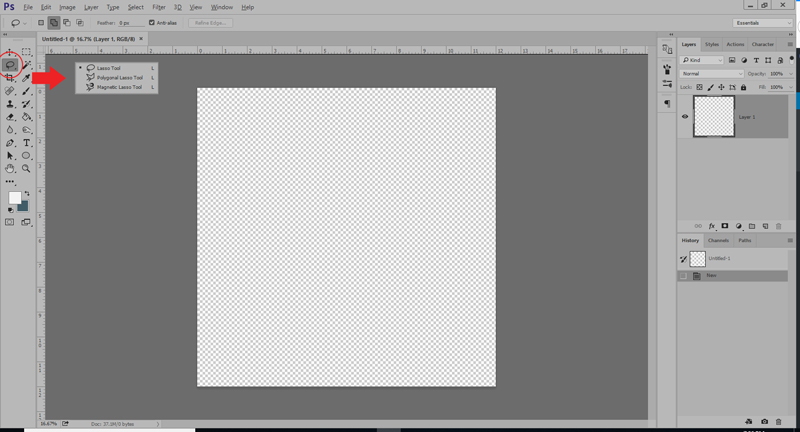Screen dimensions: 800x432
Task: Select the Eraser tool
Action: [10, 117]
